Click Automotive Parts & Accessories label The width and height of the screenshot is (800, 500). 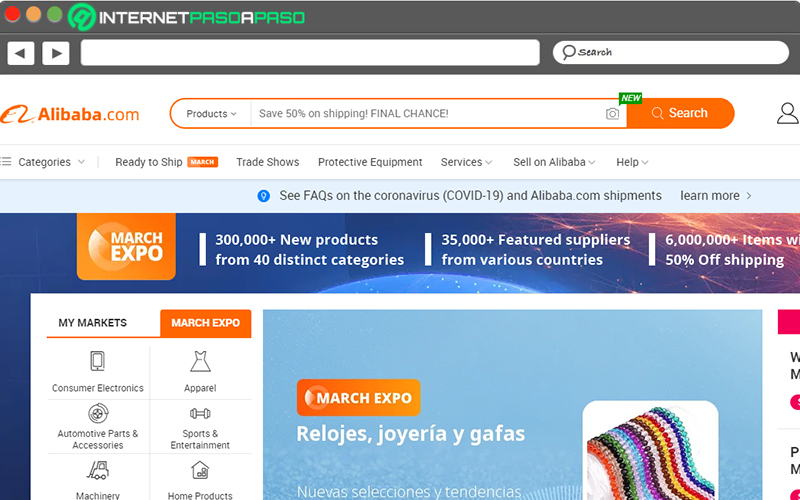97,439
